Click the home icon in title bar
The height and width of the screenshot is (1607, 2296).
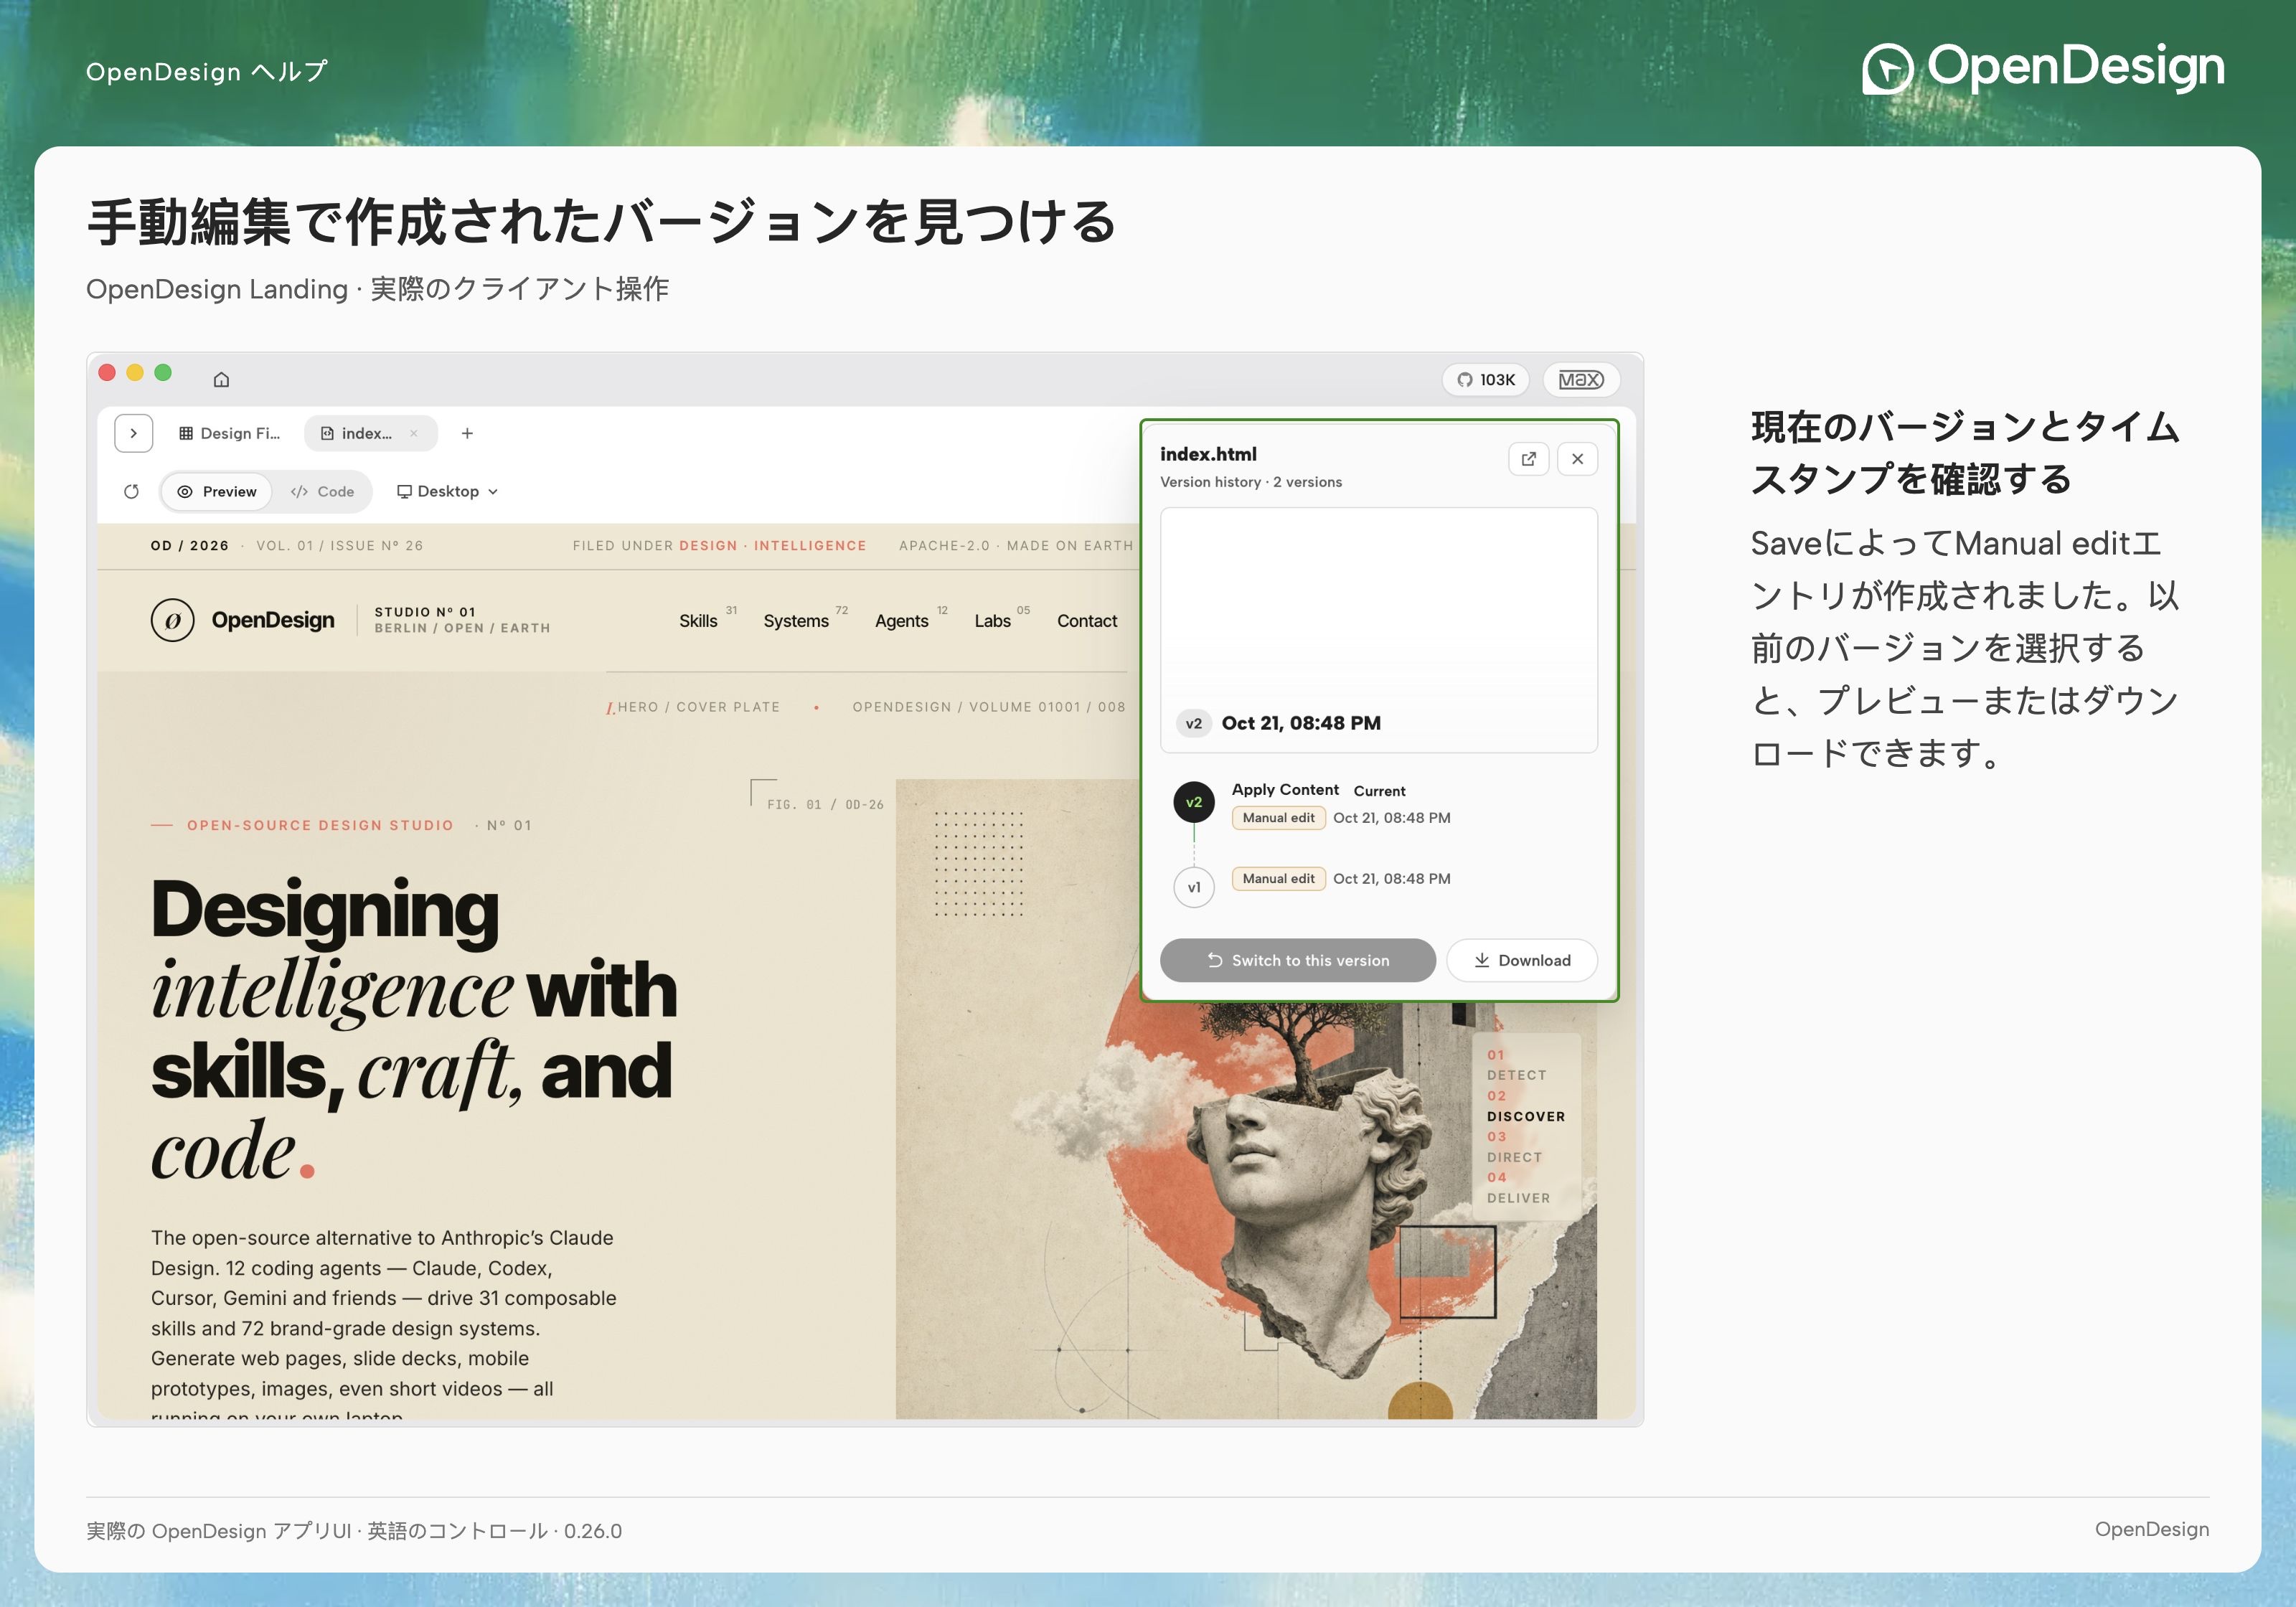[221, 379]
